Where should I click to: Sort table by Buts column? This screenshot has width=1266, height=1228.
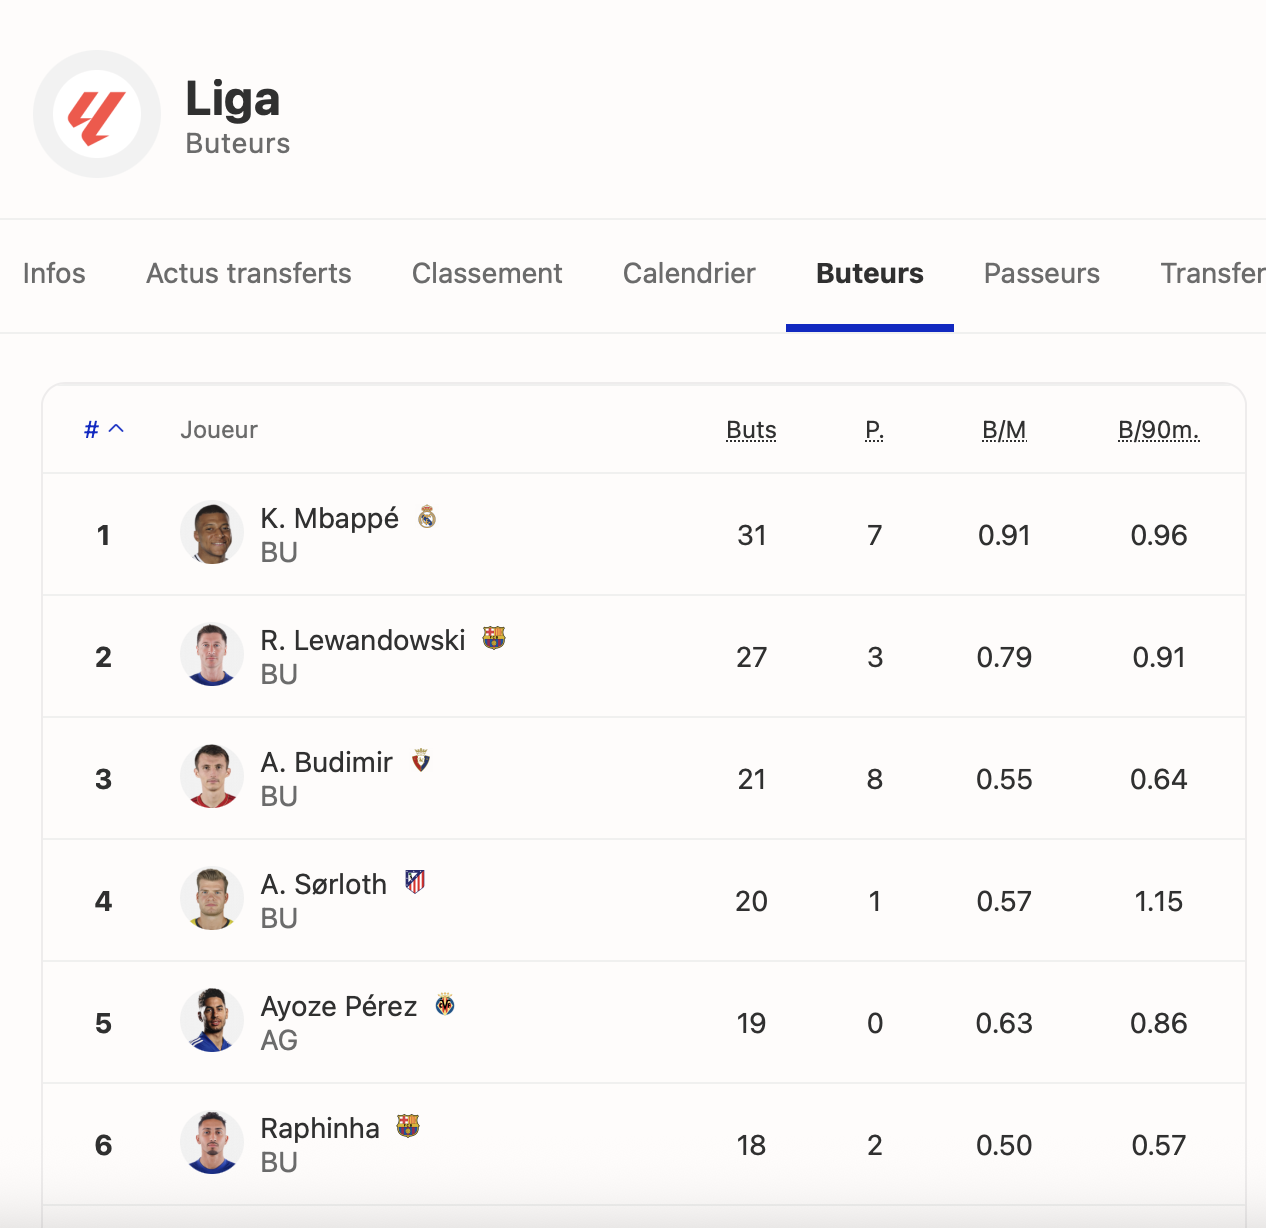[x=751, y=430]
